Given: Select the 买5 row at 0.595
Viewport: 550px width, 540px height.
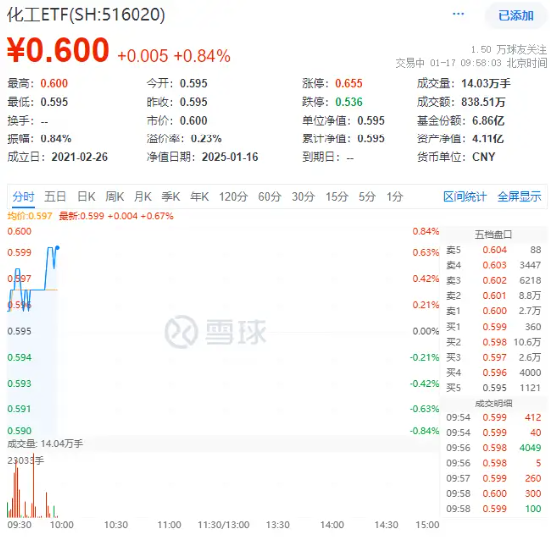Looking at the screenshot, I should click(494, 388).
